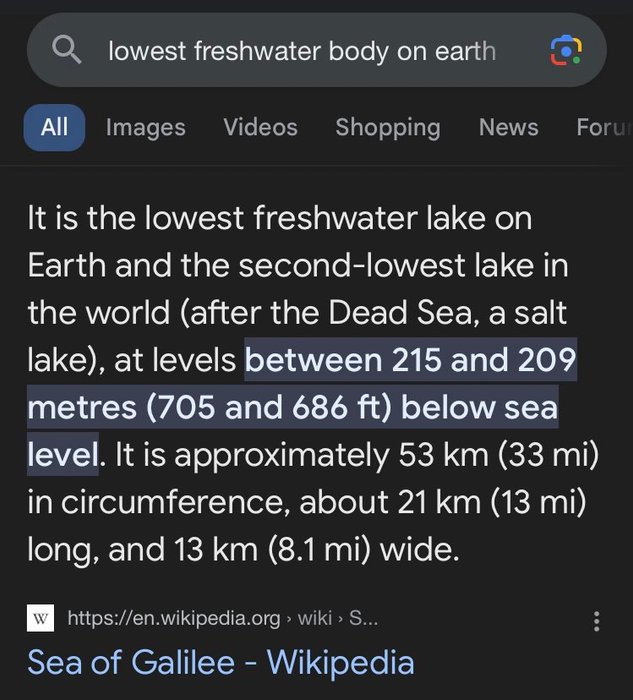Open the three-dot result options menu
633x700 pixels.
[596, 621]
